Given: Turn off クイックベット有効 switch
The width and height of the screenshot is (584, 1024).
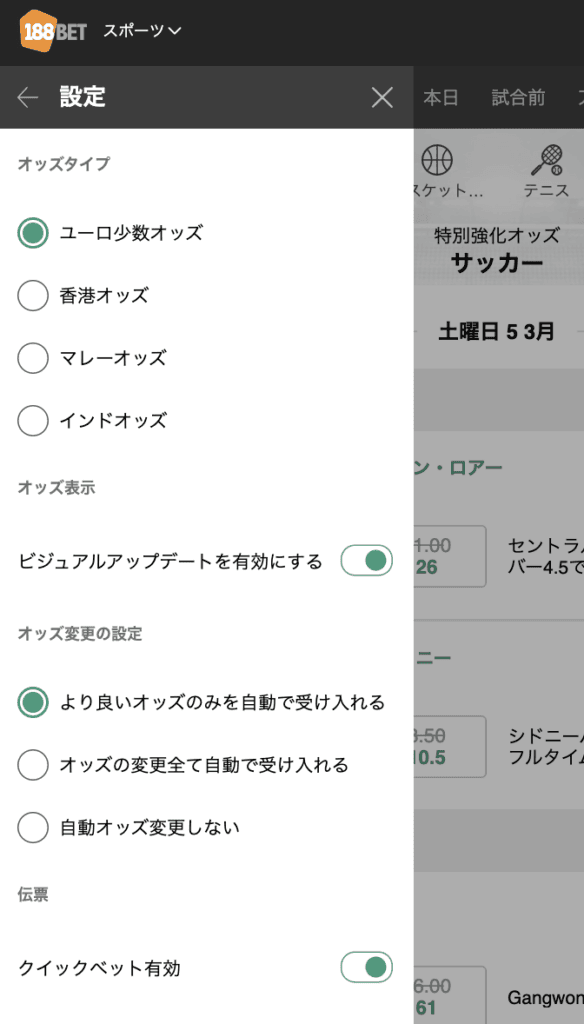Looking at the screenshot, I should pyautogui.click(x=366, y=967).
